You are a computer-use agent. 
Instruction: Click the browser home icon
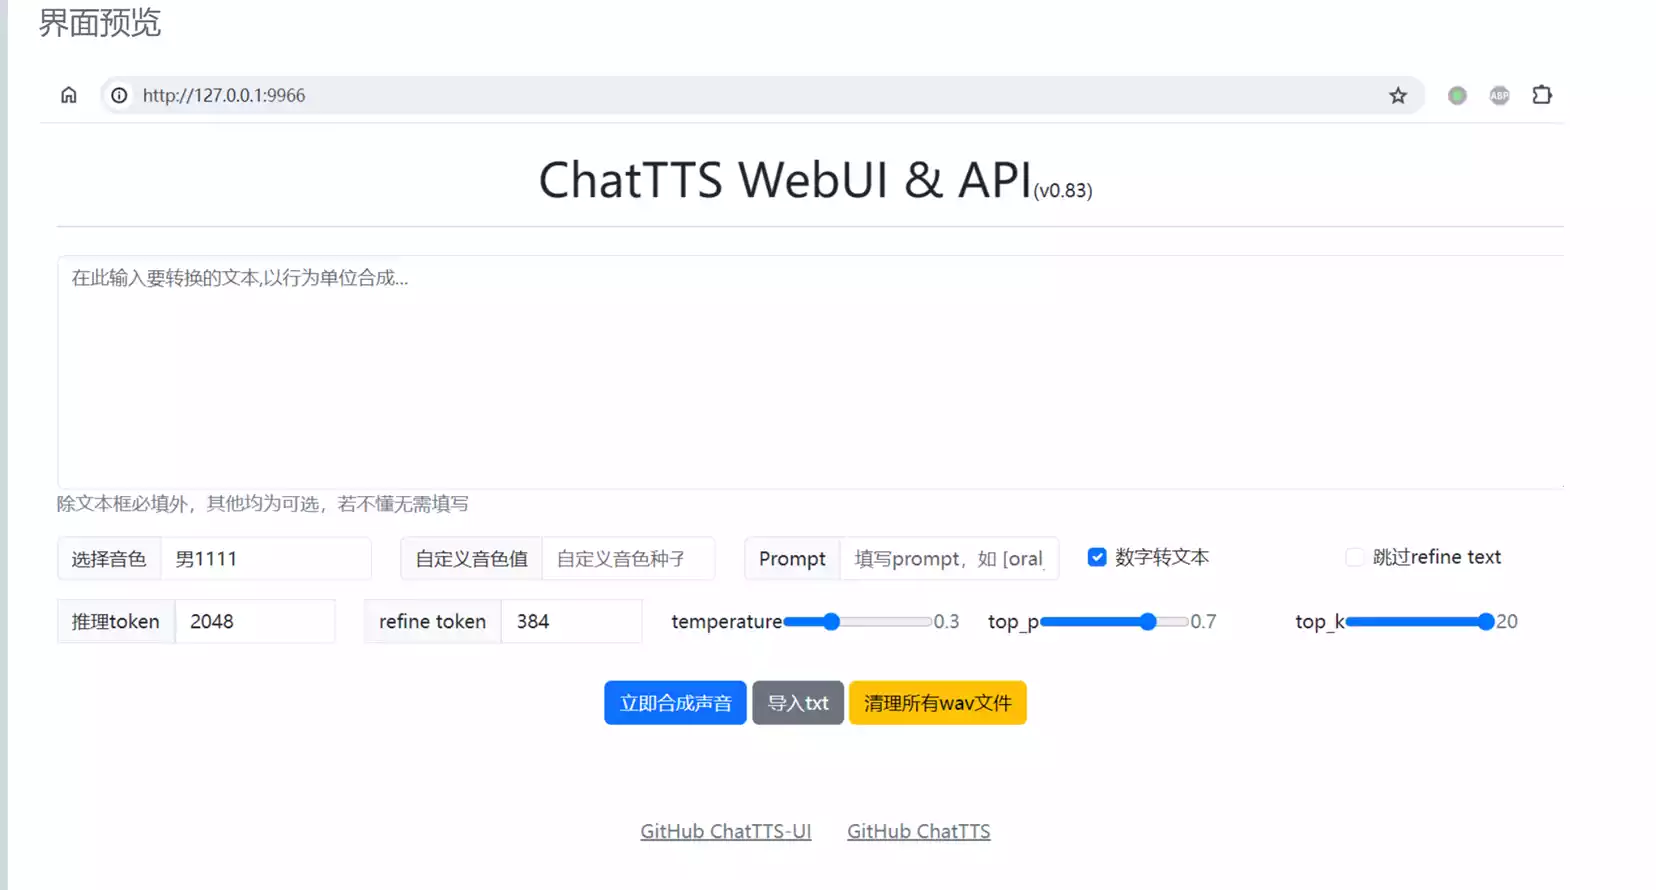pos(68,95)
